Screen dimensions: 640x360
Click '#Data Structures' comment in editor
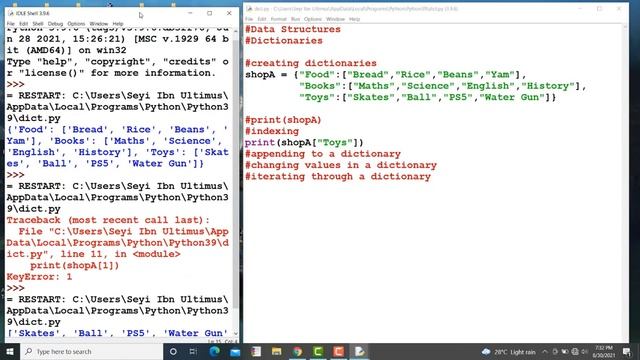293,29
